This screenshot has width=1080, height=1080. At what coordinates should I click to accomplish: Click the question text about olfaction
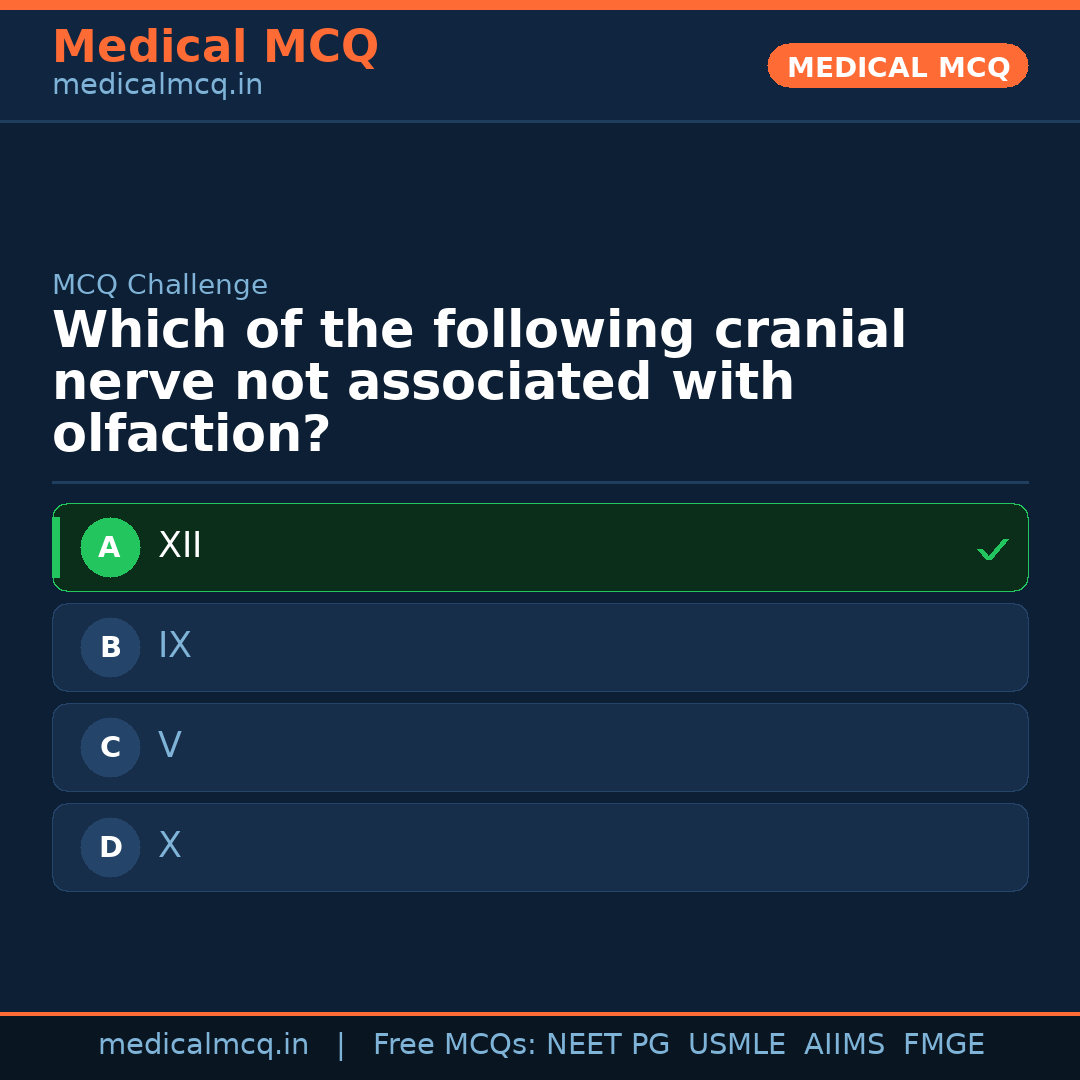click(x=480, y=380)
